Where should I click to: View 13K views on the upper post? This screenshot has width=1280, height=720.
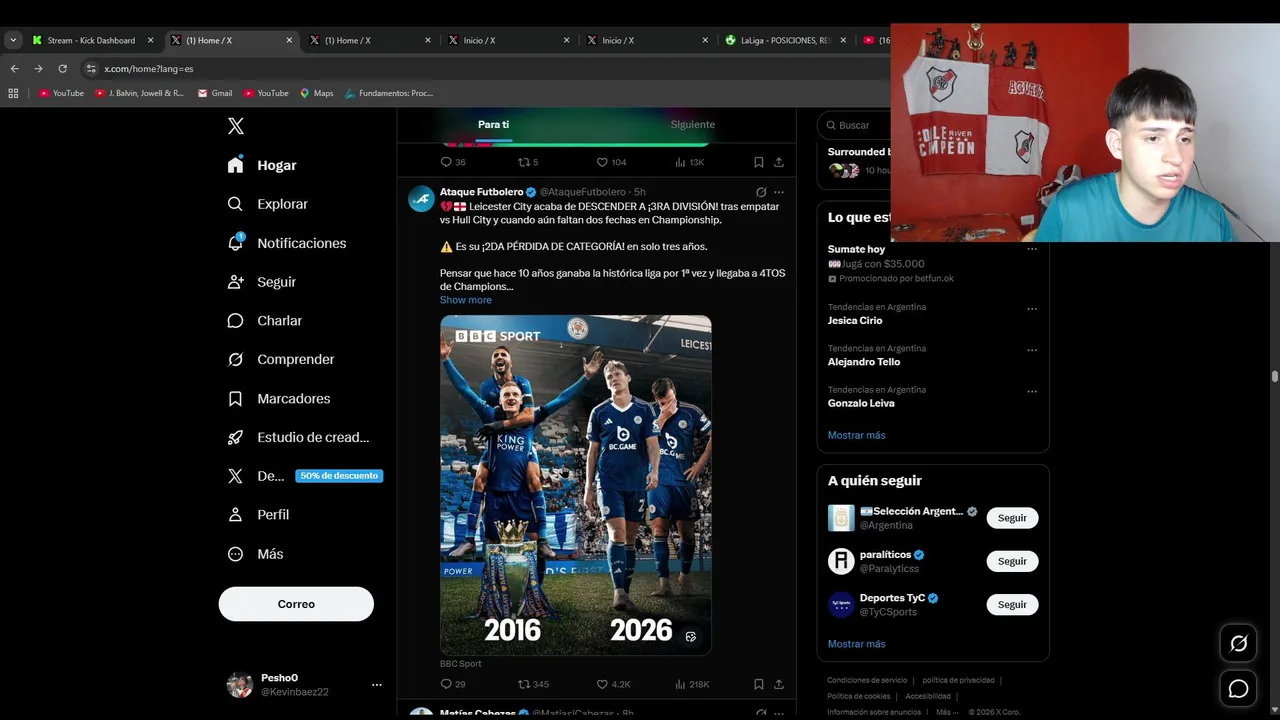pos(690,162)
